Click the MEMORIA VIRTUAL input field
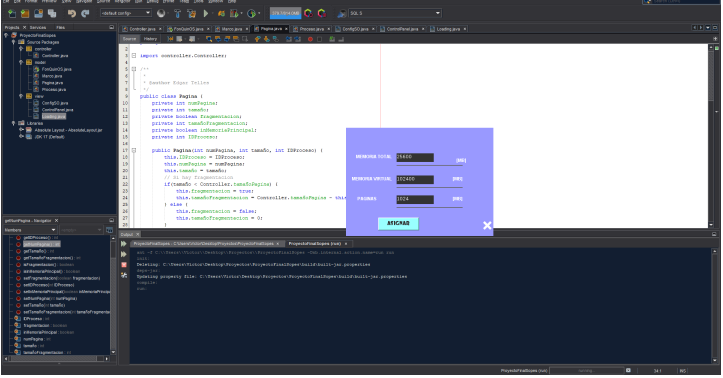 tap(415, 179)
